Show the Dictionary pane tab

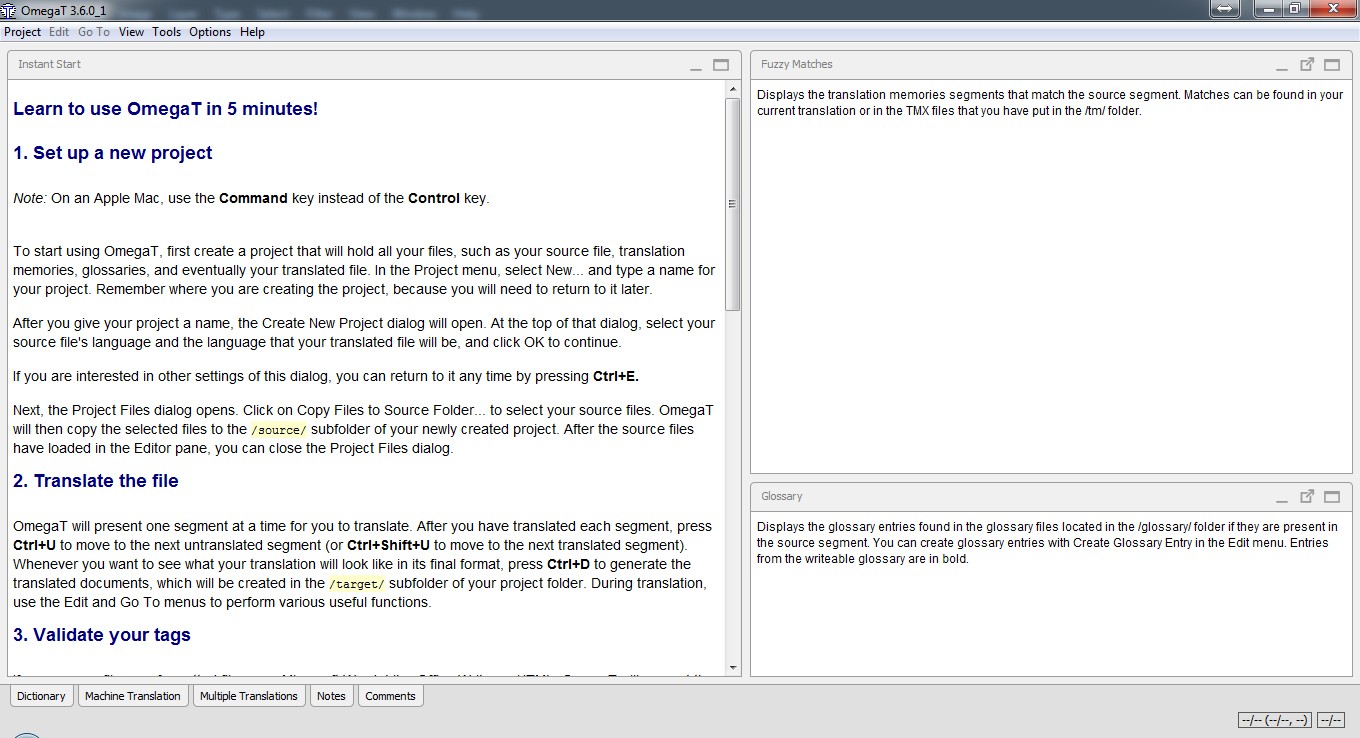[41, 696]
